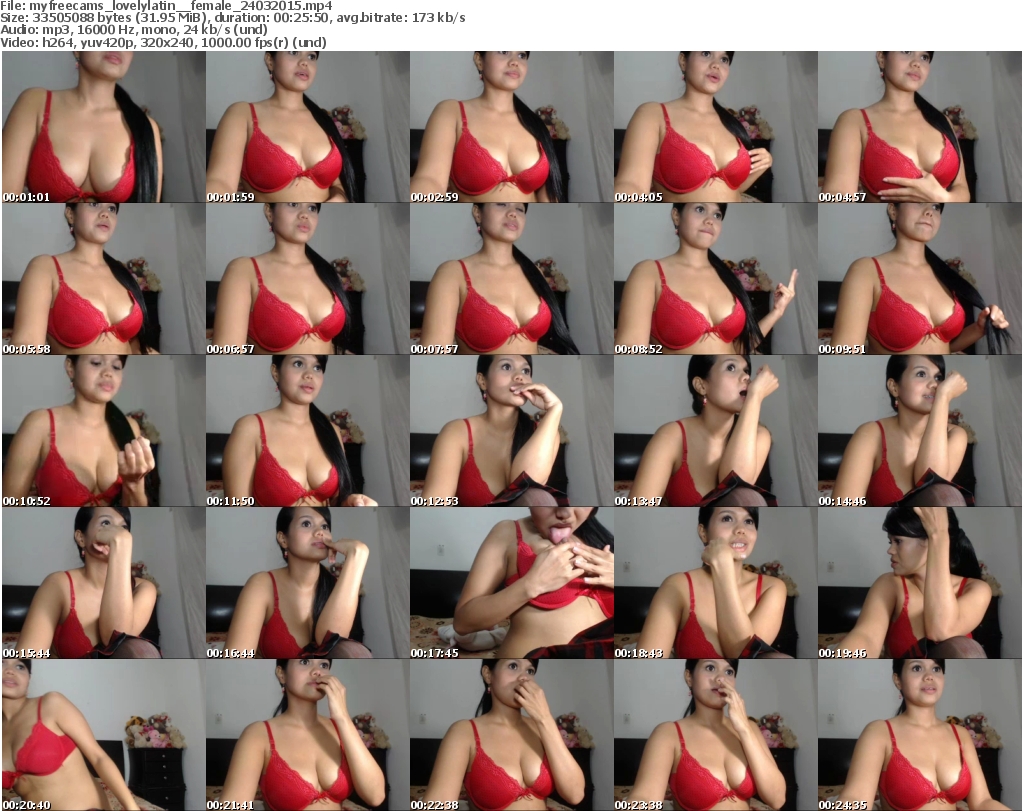Open the thumbnail stamped 00:24:35
Viewport: 1024px width, 811px height.
(920, 735)
